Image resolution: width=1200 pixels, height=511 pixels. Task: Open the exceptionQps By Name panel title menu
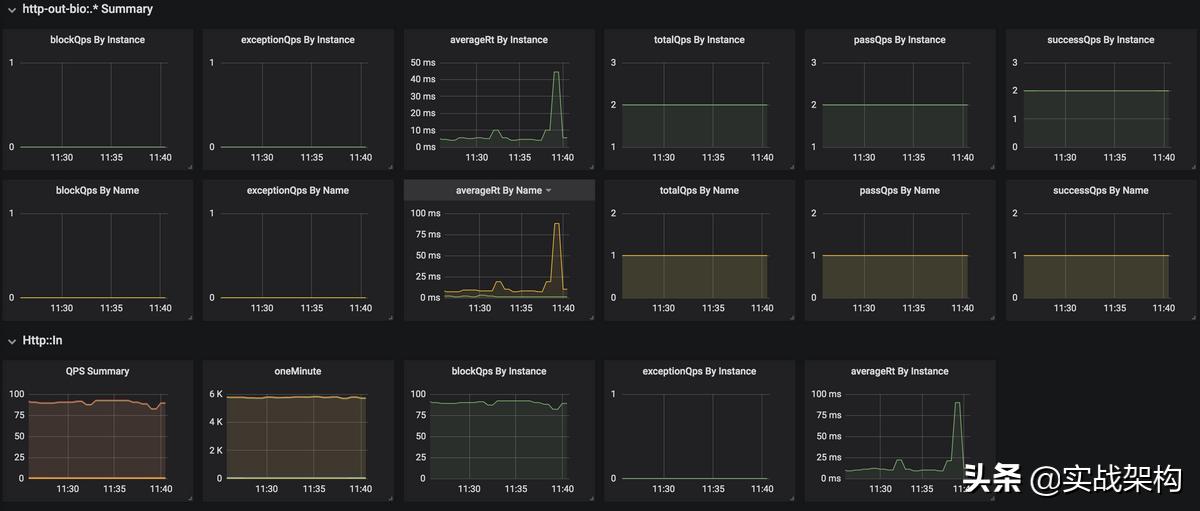click(x=297, y=191)
